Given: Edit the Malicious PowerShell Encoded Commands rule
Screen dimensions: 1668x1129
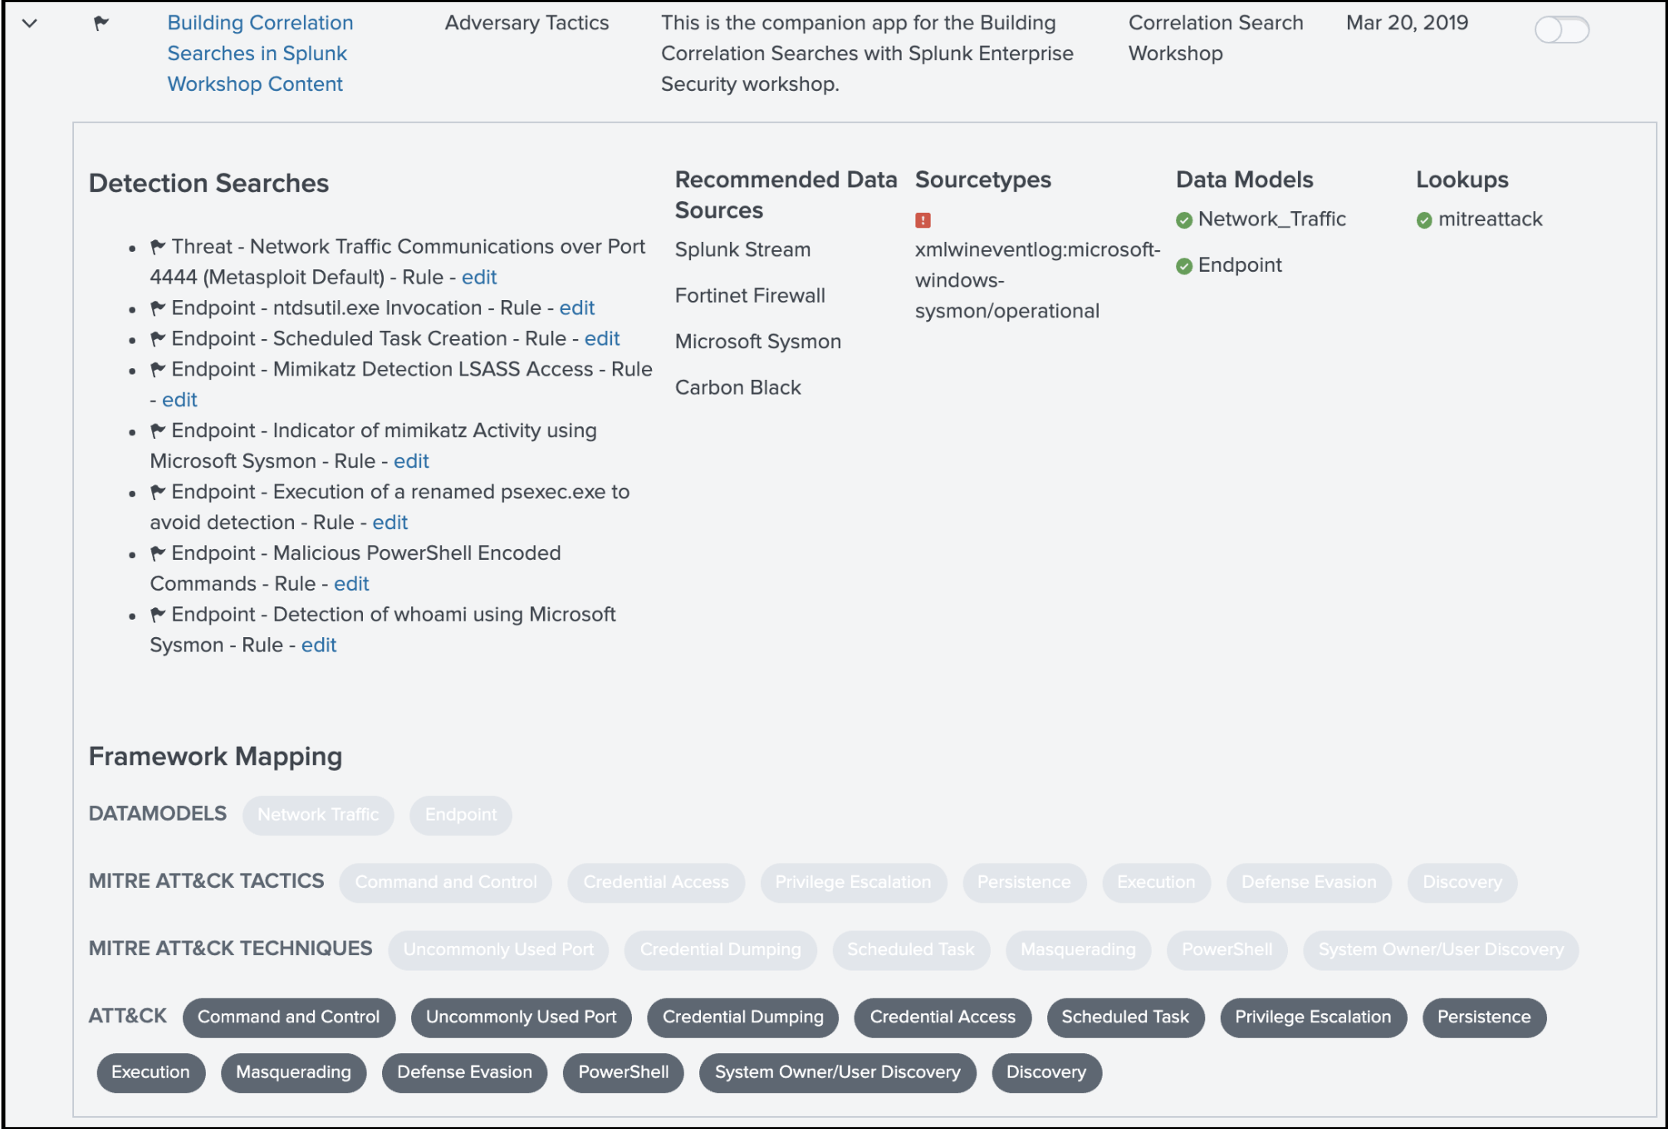Looking at the screenshot, I should (351, 584).
